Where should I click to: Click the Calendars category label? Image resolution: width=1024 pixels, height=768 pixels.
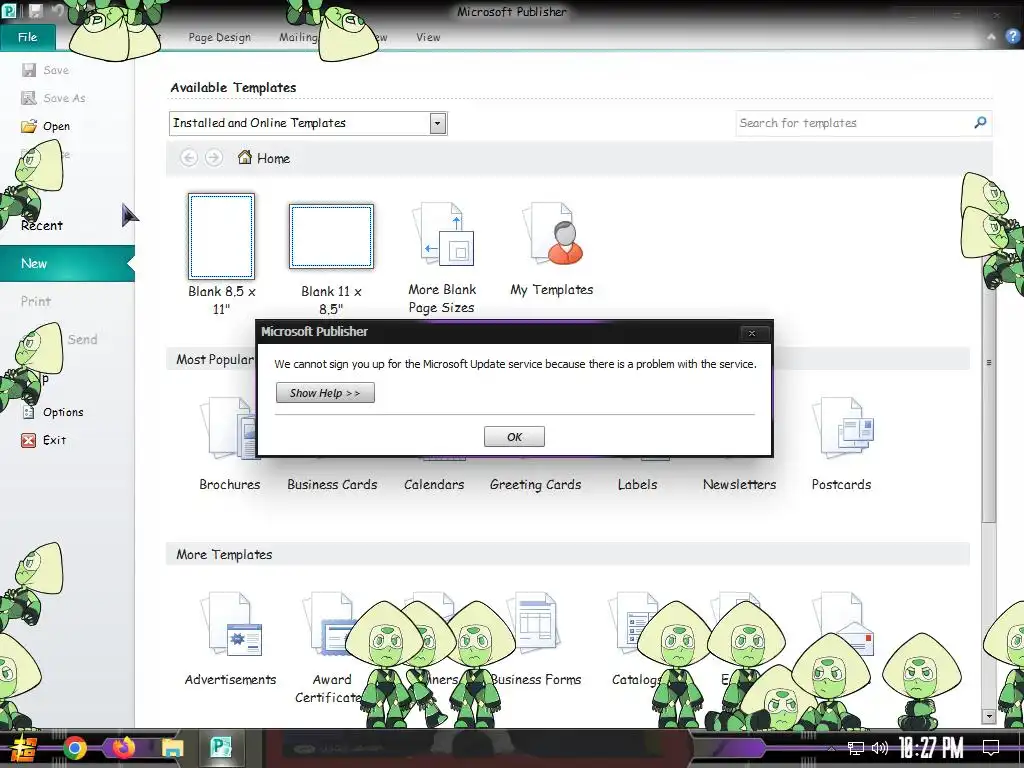tap(434, 485)
